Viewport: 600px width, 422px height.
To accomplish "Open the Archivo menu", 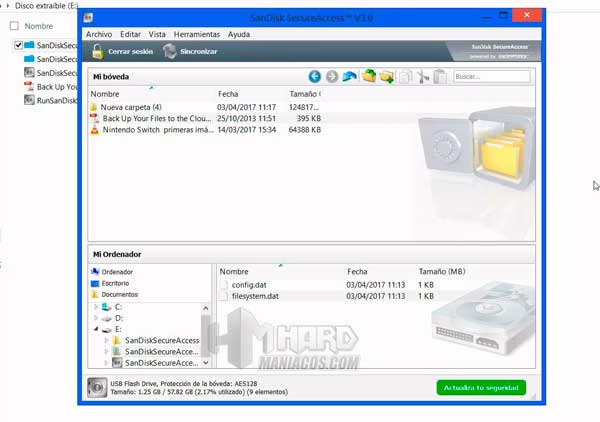I will 99,34.
